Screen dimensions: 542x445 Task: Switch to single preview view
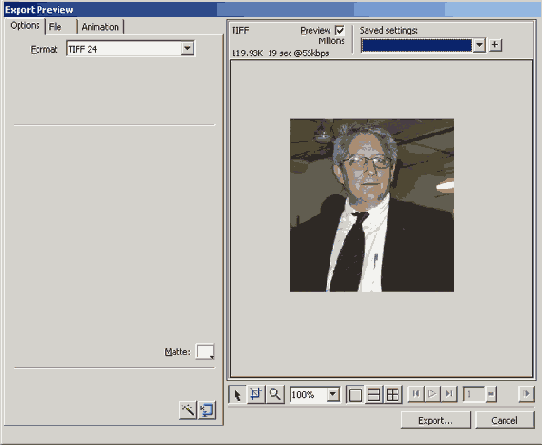[x=355, y=394]
